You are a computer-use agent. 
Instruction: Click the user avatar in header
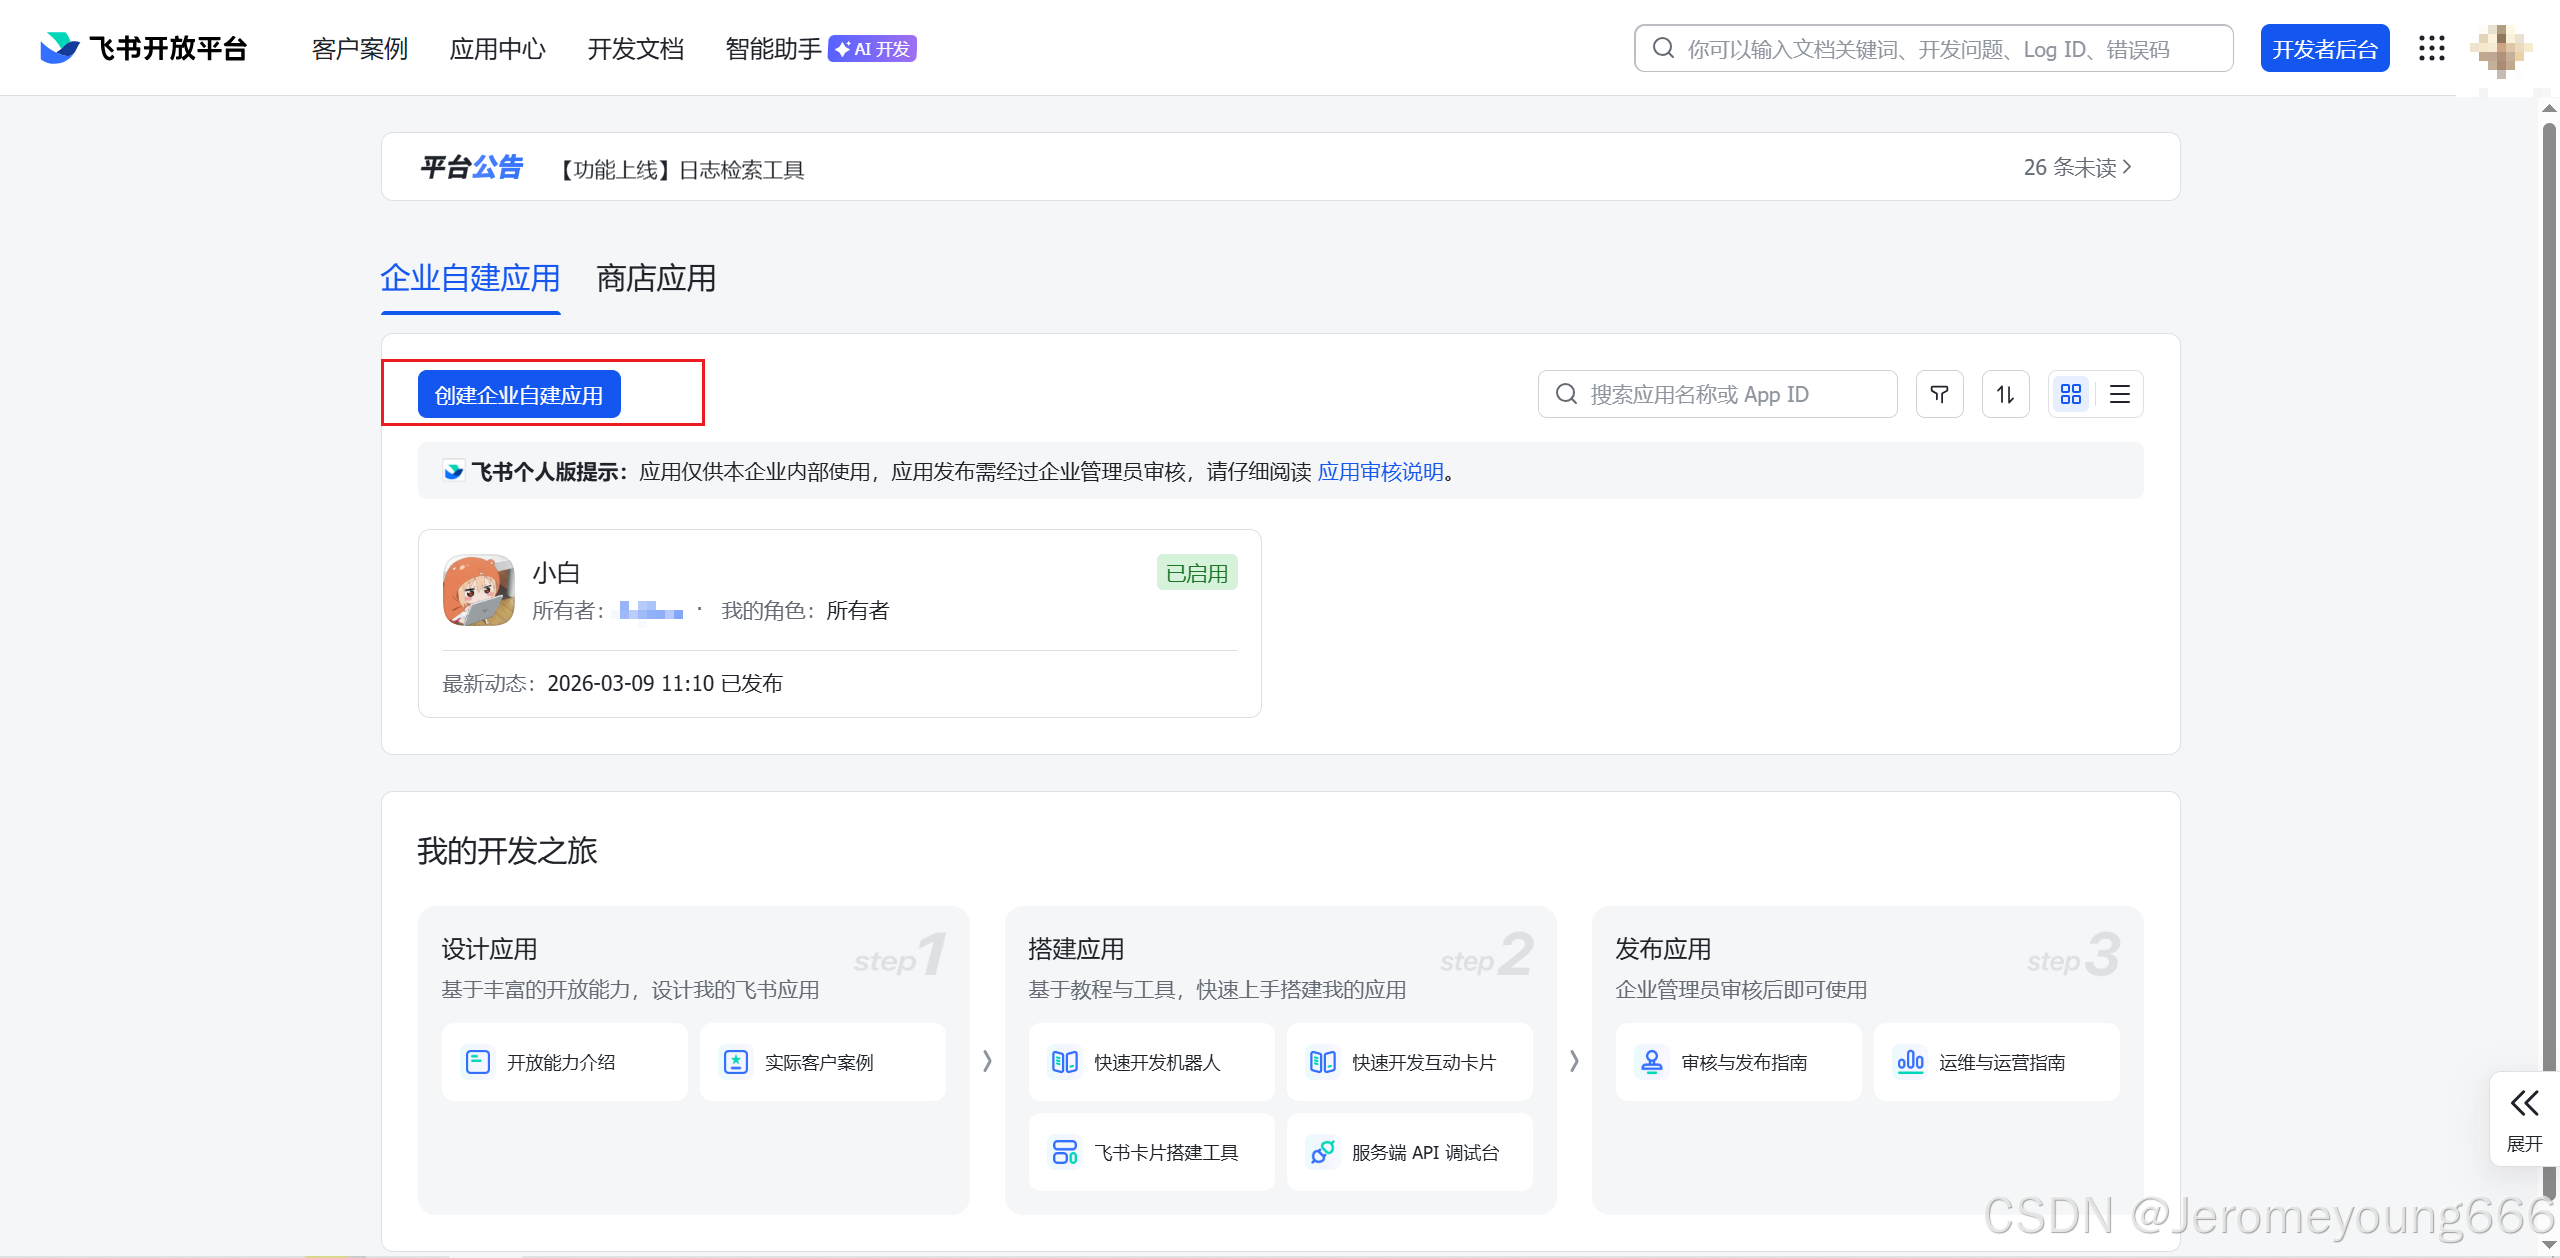click(2500, 48)
